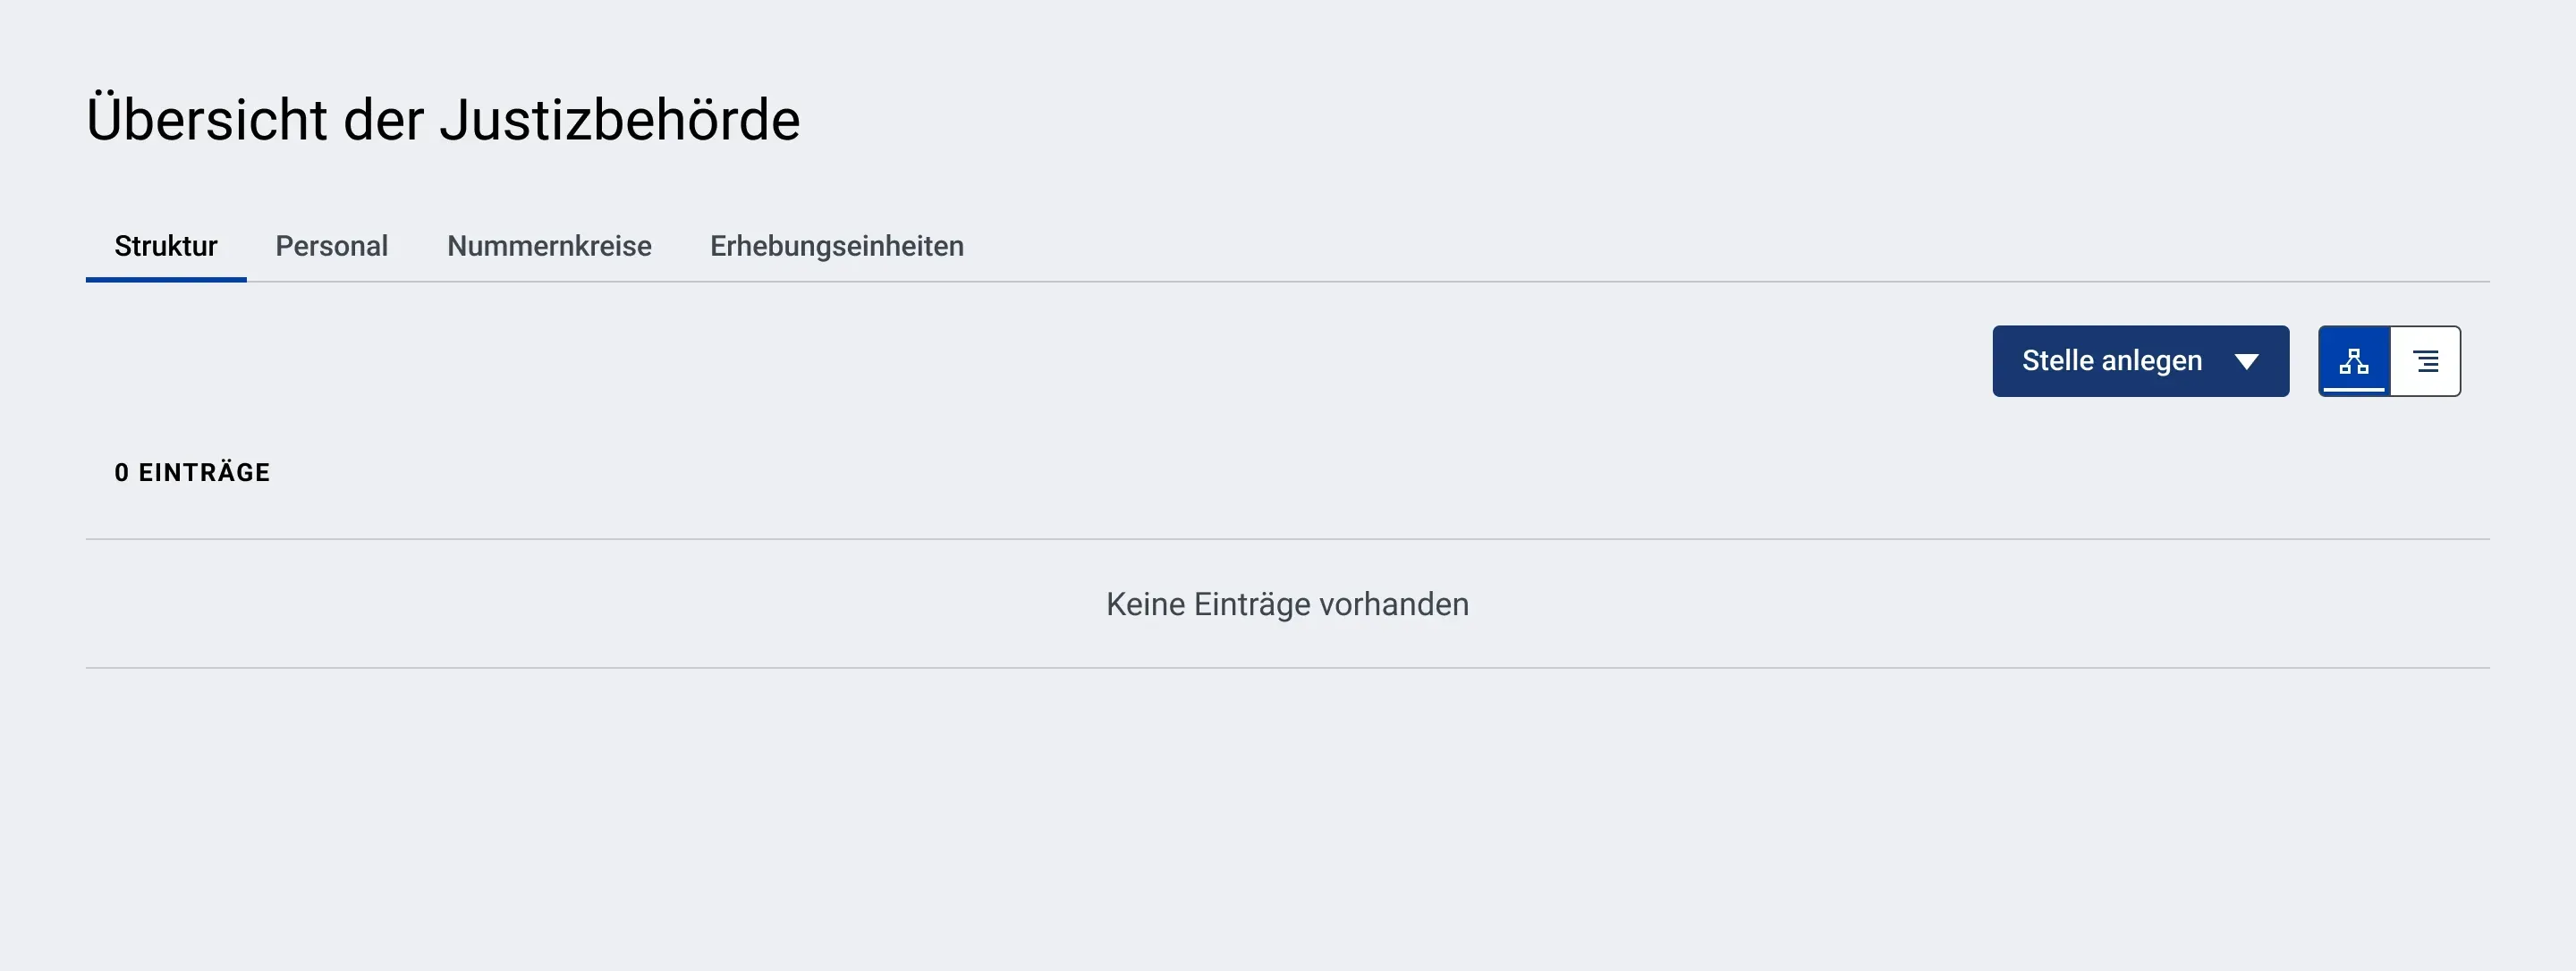Switch to the indented list view icon

[2426, 361]
